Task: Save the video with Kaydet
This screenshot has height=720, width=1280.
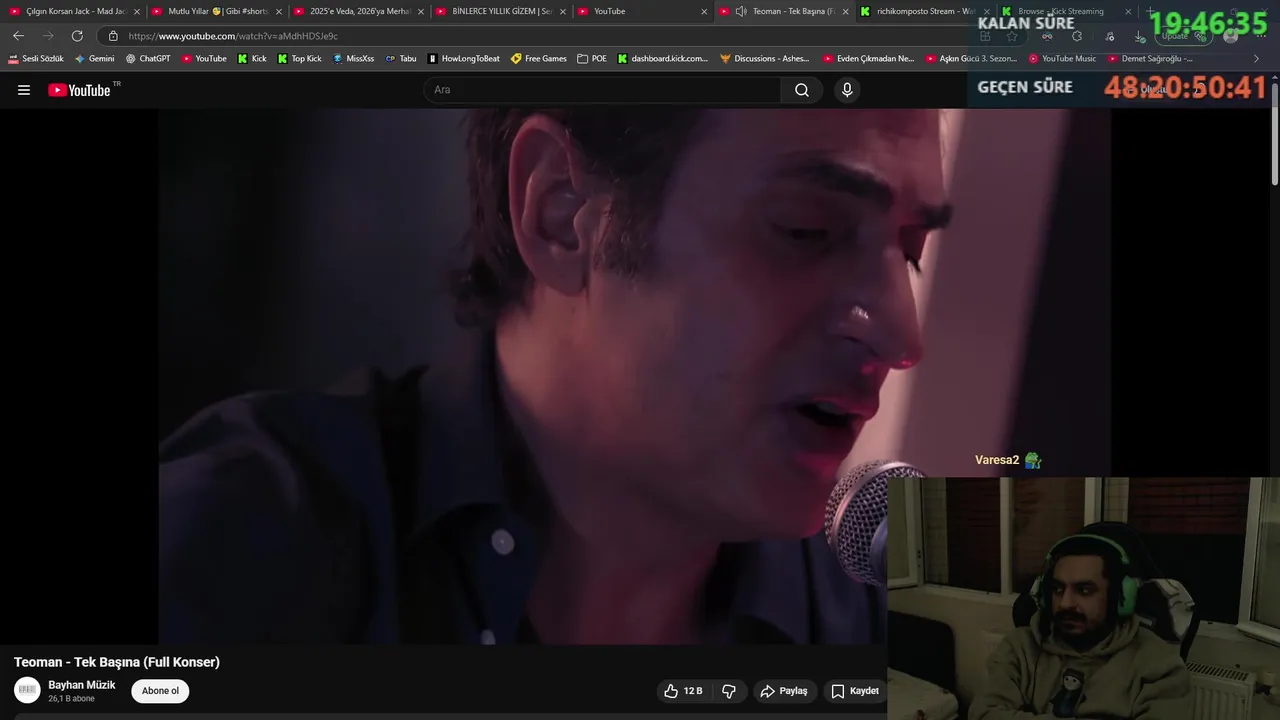Action: coord(855,691)
